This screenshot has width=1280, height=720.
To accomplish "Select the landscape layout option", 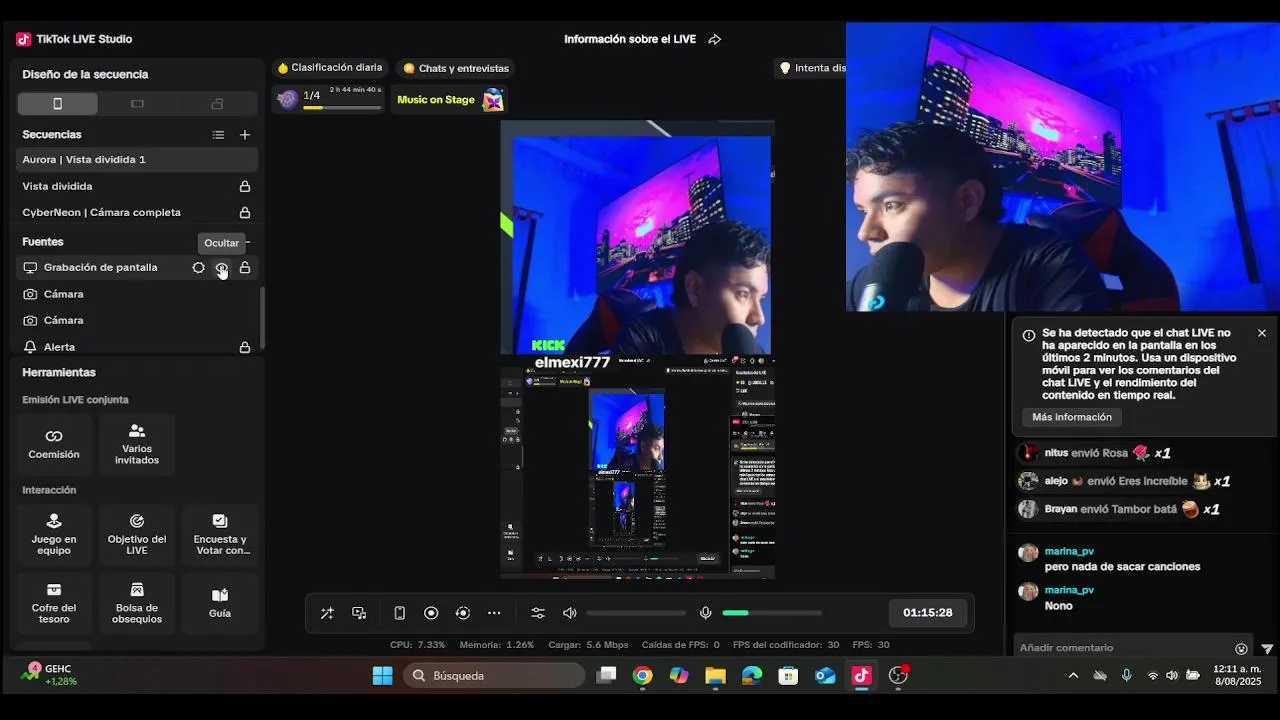I will click(x=137, y=104).
